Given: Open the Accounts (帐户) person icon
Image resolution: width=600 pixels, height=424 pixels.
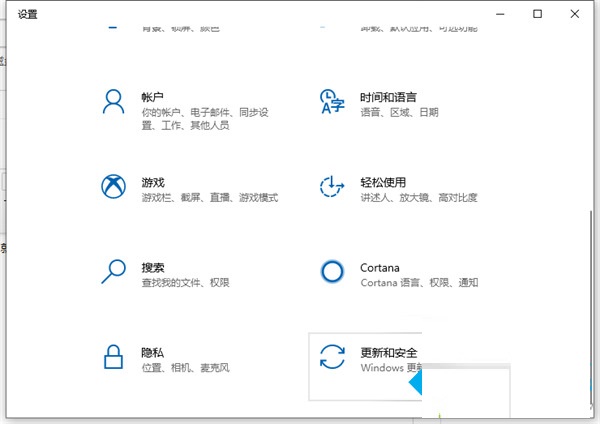Looking at the screenshot, I should pyautogui.click(x=113, y=102).
